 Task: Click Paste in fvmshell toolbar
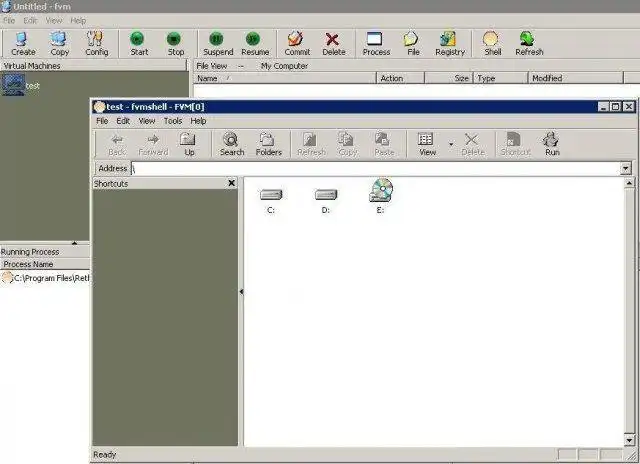[384, 144]
